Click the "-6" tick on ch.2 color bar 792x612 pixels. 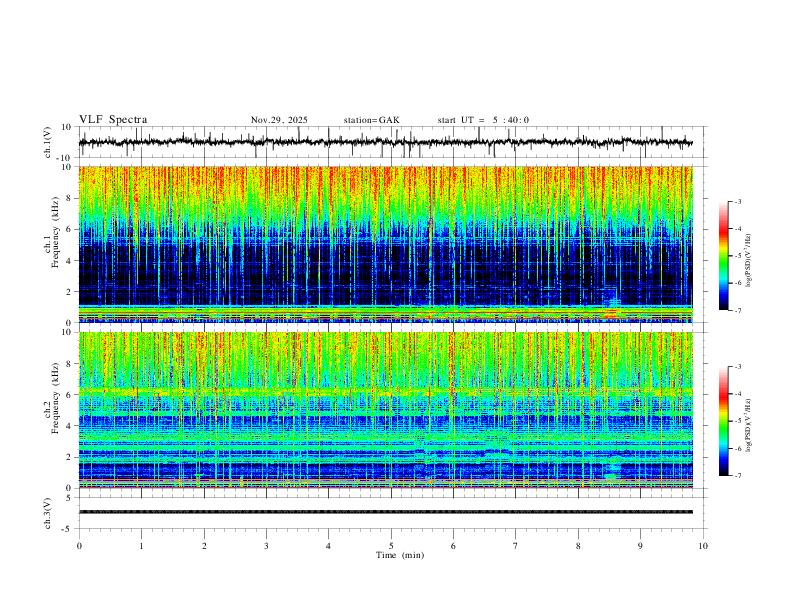point(738,448)
